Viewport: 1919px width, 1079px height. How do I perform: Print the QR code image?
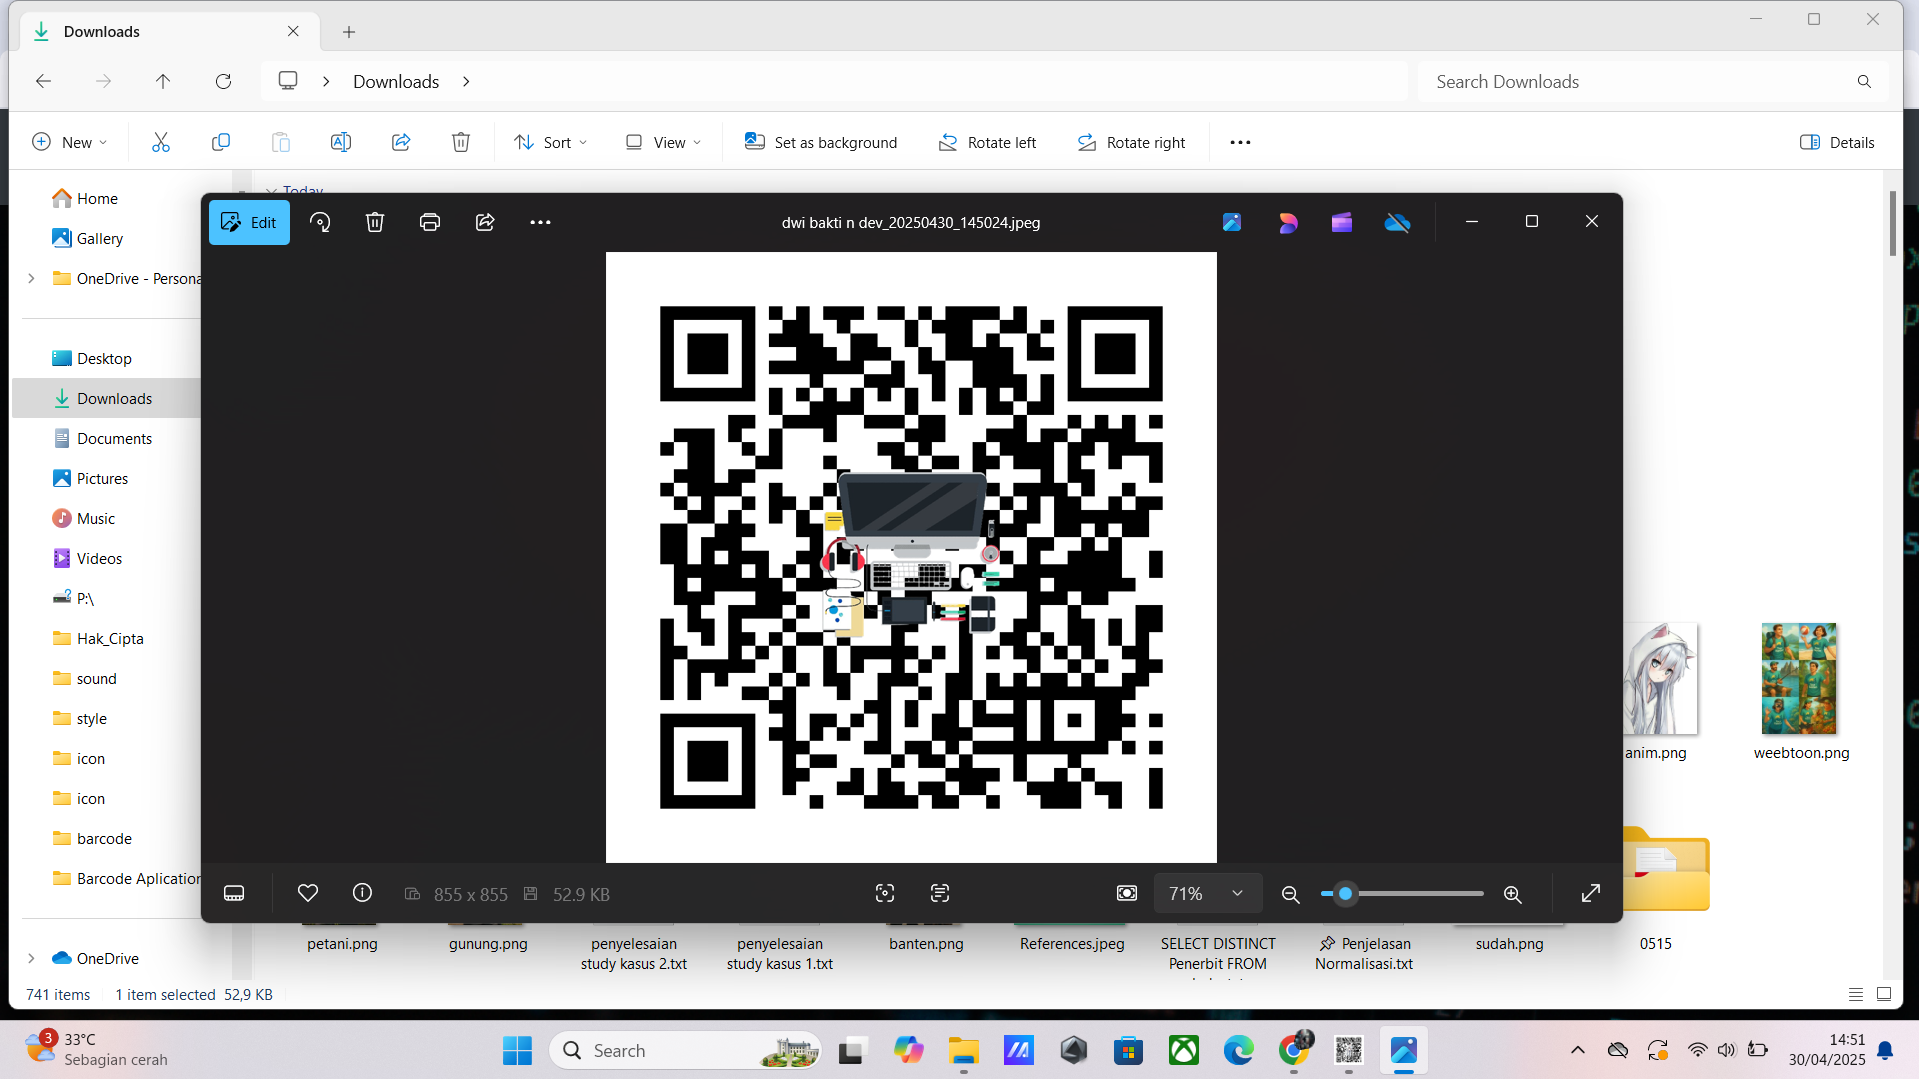tap(430, 222)
